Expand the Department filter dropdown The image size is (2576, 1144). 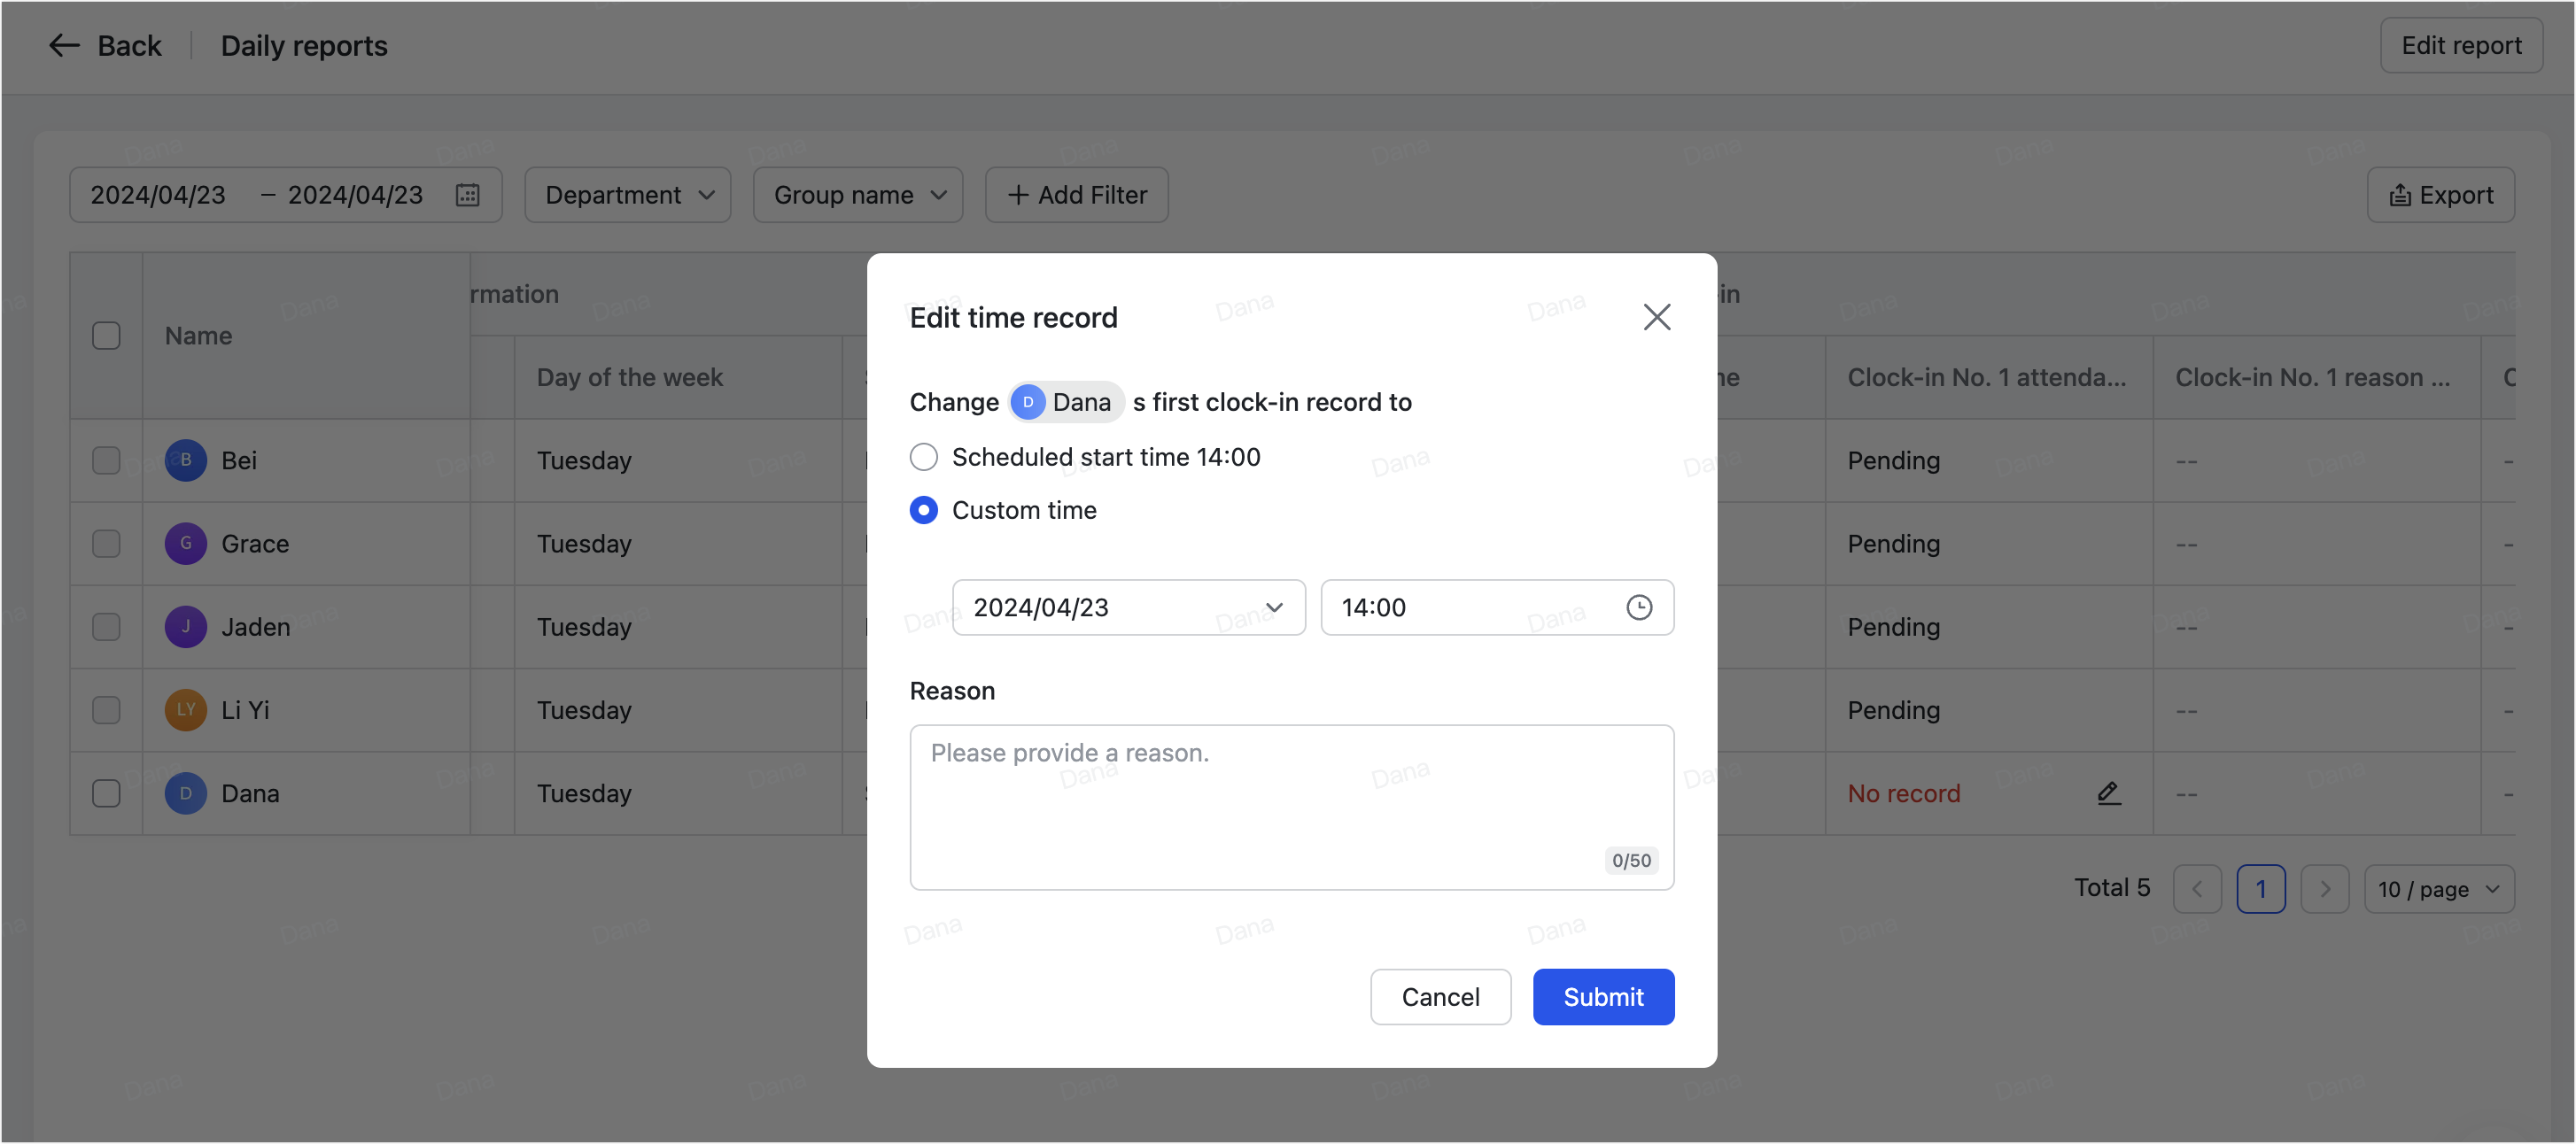628,195
